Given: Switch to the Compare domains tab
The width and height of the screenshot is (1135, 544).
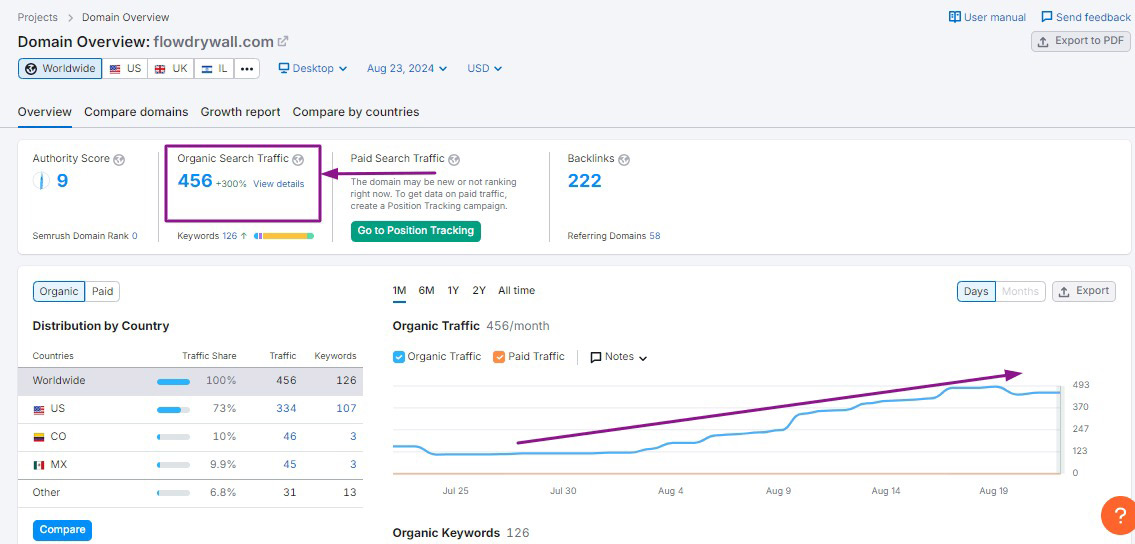Looking at the screenshot, I should [x=136, y=112].
